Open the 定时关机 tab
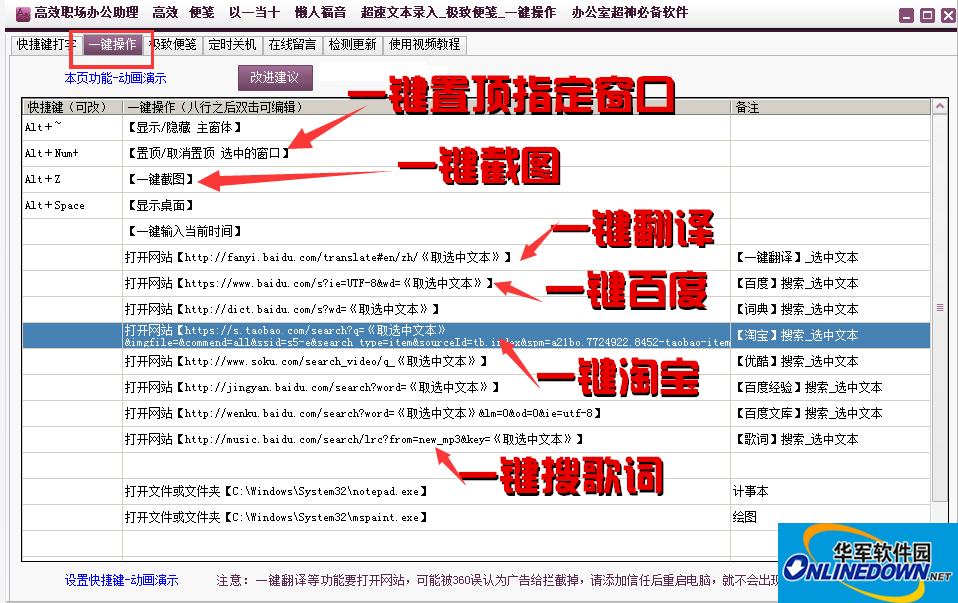The width and height of the screenshot is (958, 603). (232, 45)
